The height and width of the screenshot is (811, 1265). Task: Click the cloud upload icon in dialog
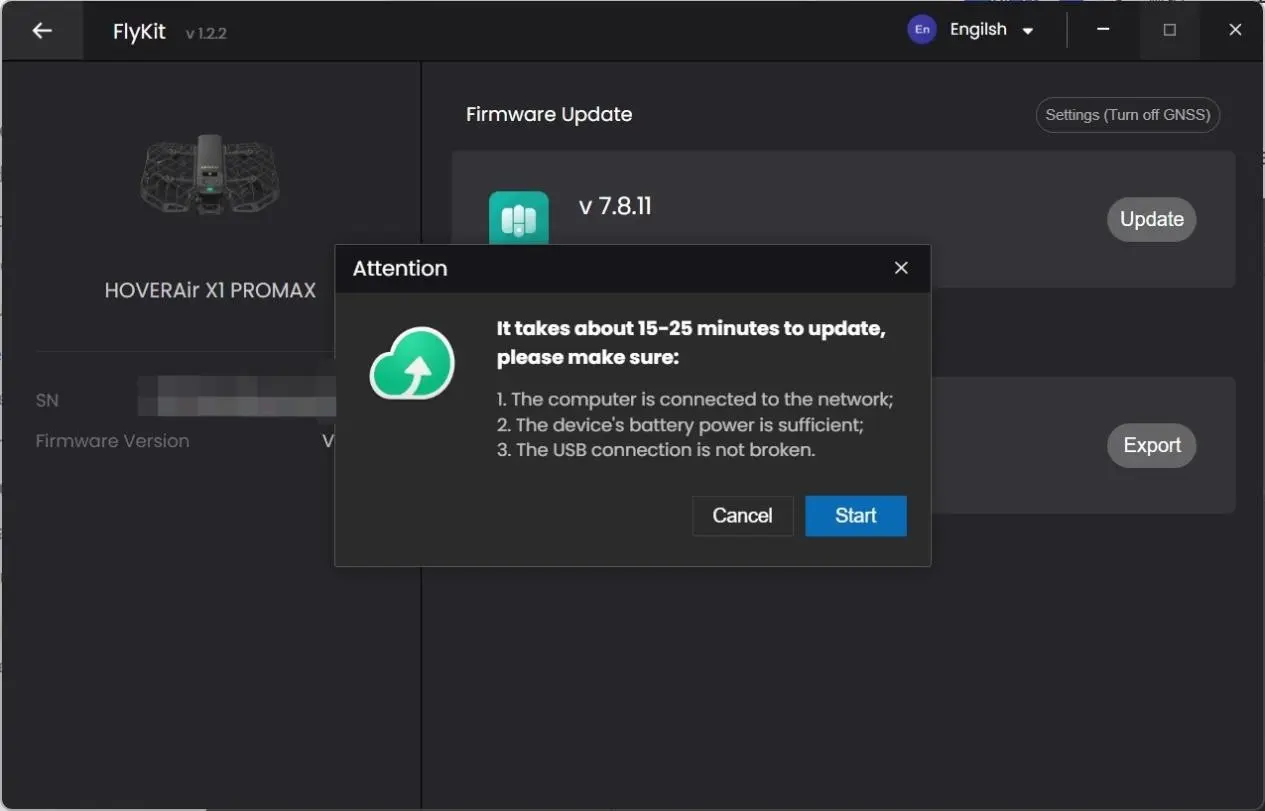(412, 363)
